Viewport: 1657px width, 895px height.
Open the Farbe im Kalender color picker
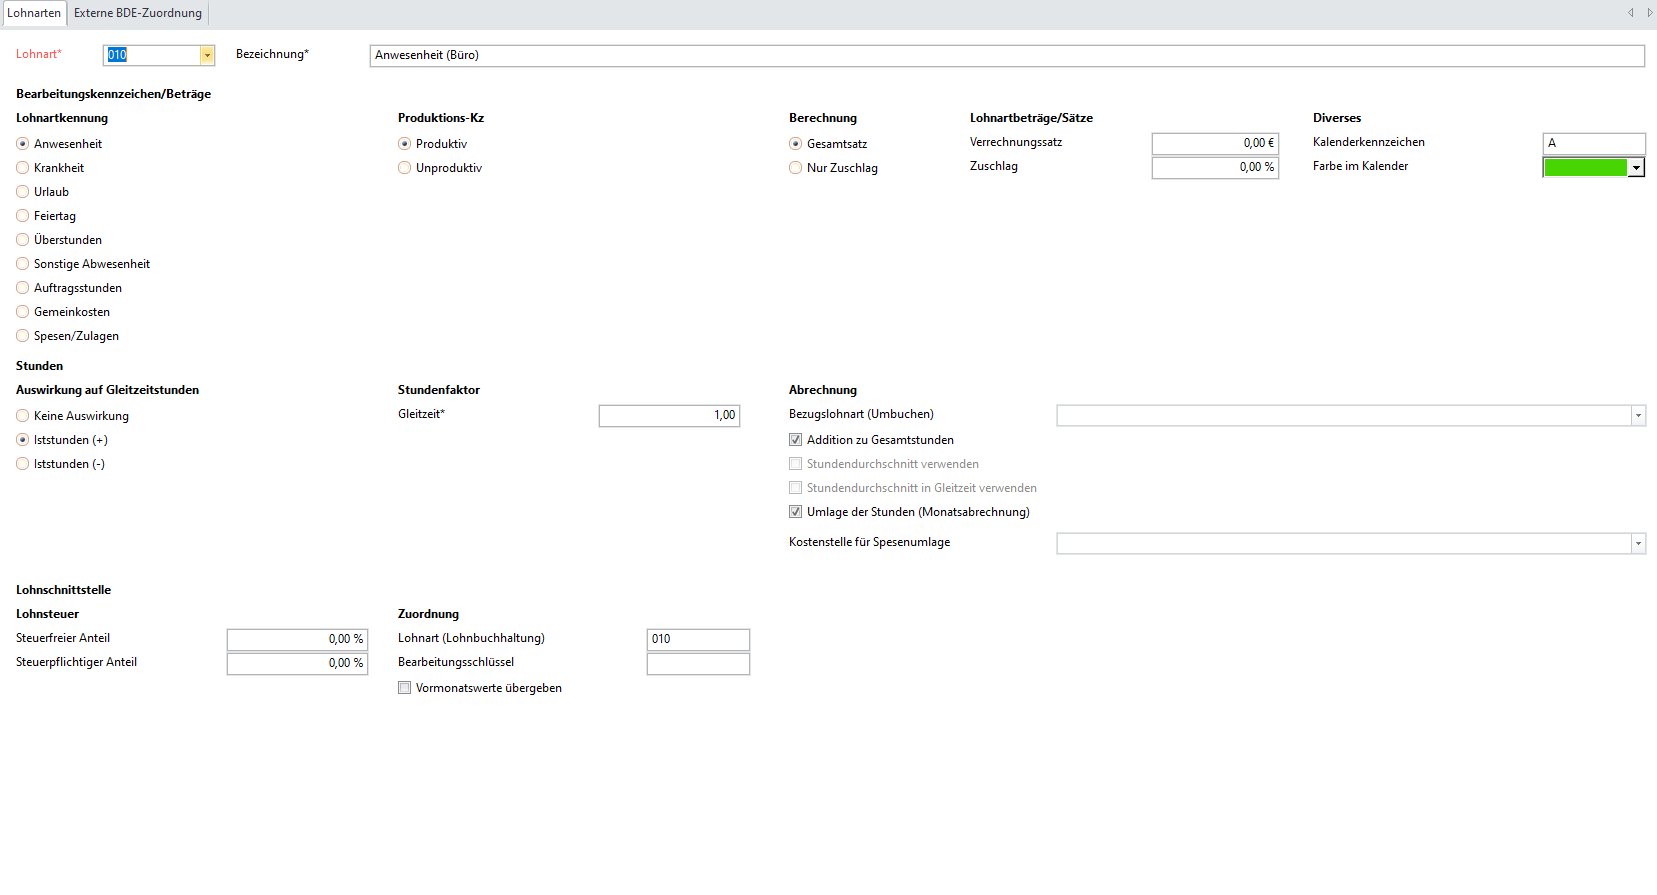(x=1636, y=168)
